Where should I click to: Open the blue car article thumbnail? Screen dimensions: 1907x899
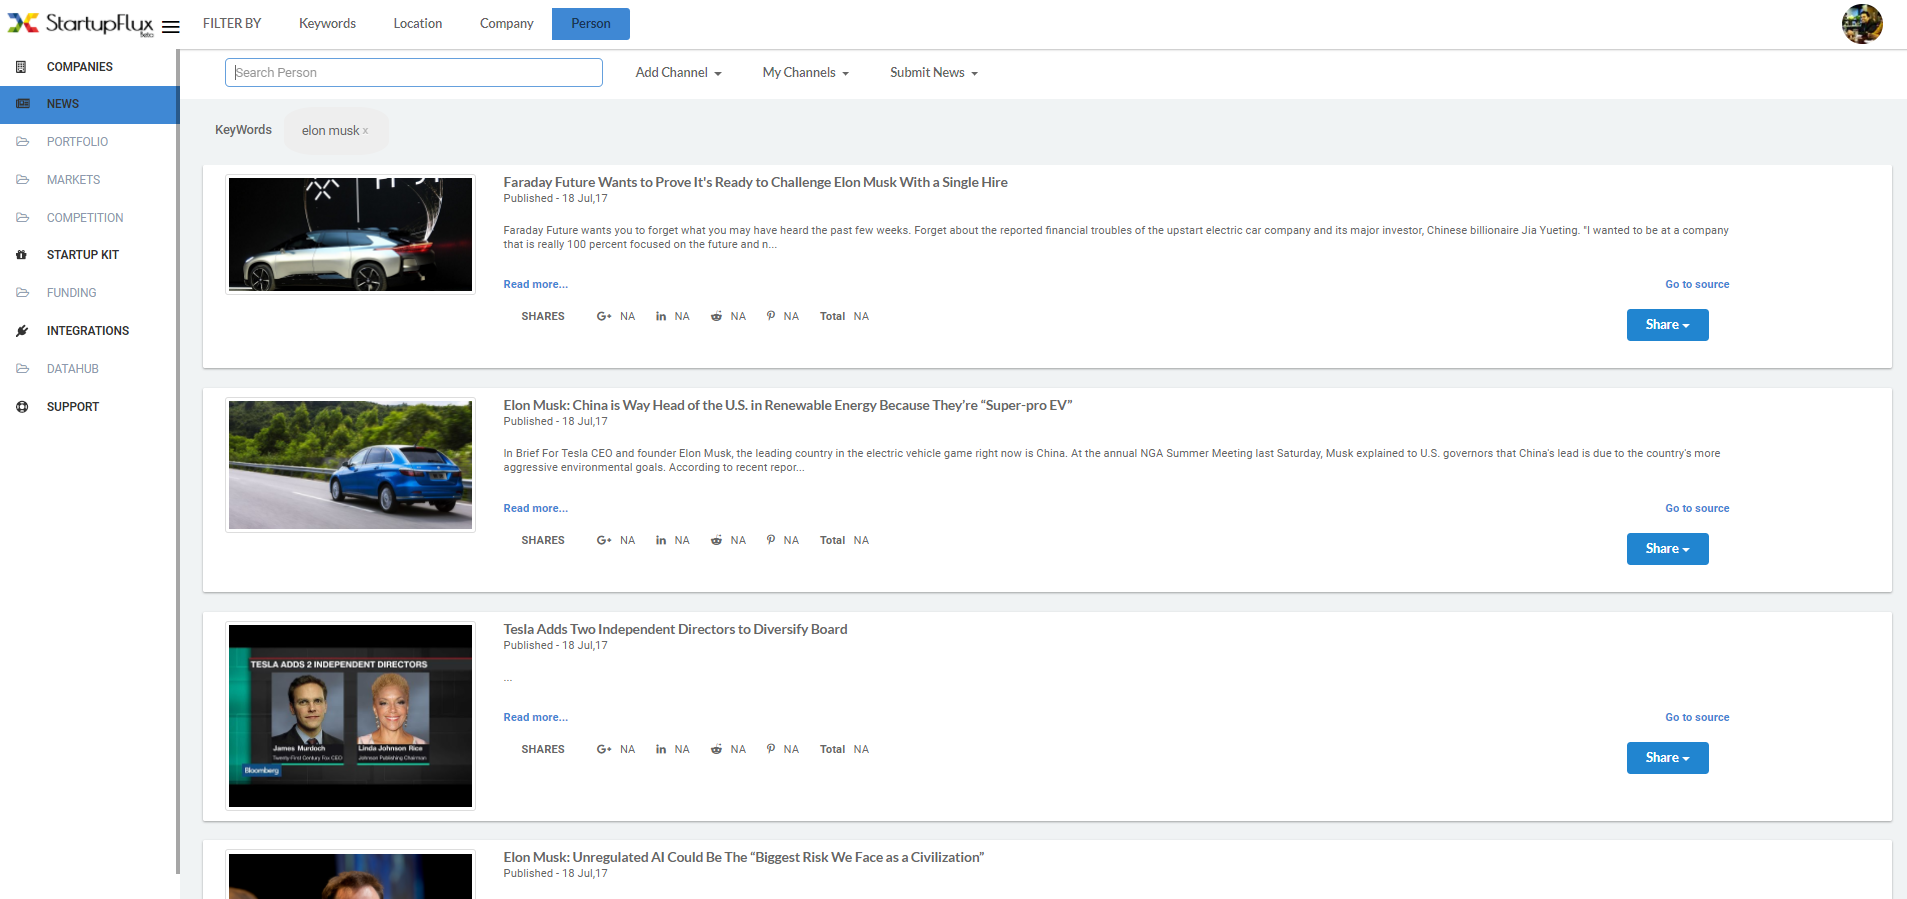350,465
